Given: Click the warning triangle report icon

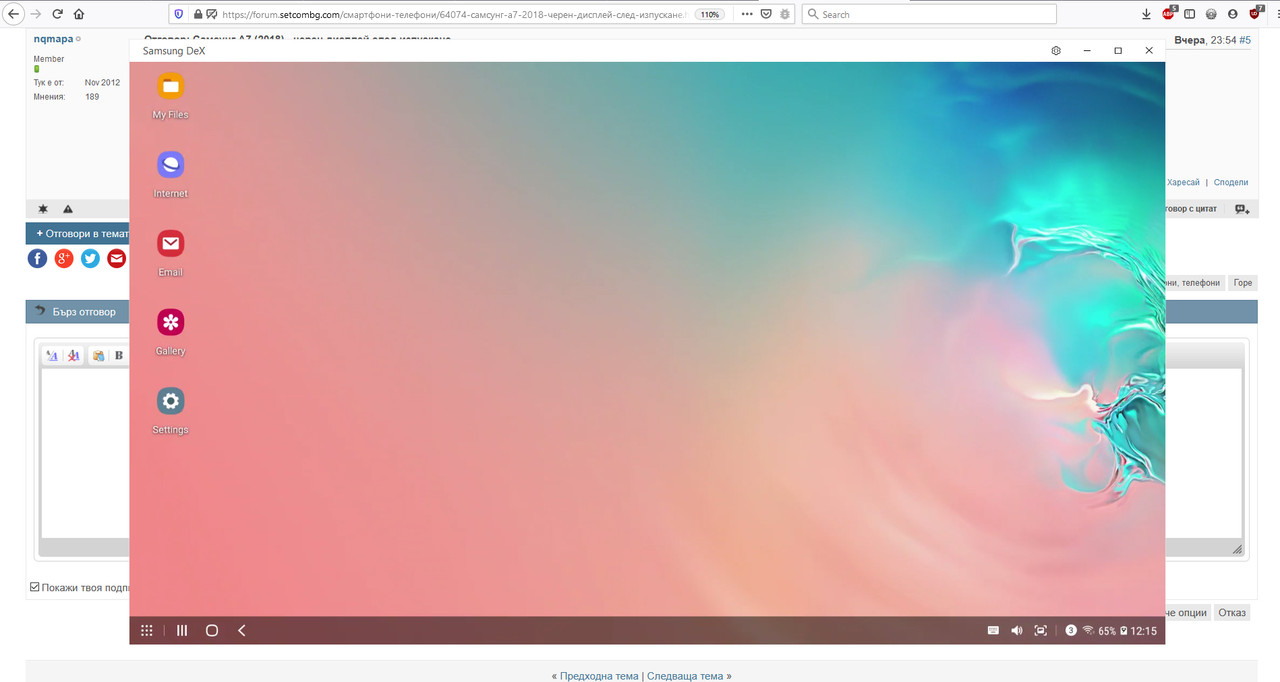Looking at the screenshot, I should pyautogui.click(x=68, y=209).
